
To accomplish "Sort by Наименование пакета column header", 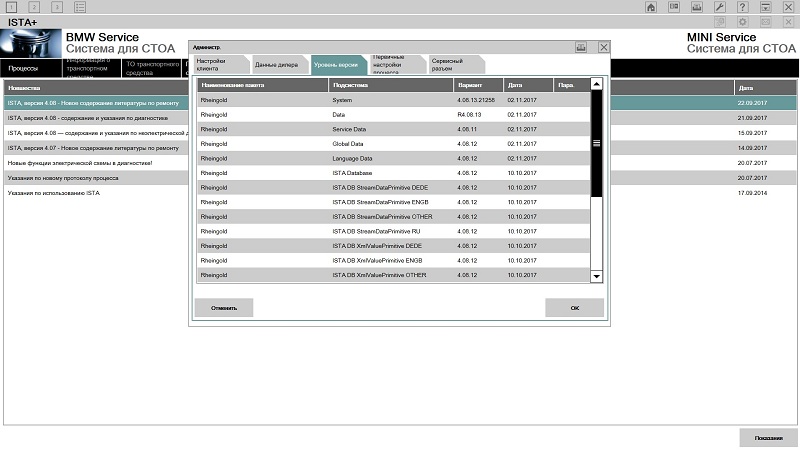I will pyautogui.click(x=263, y=85).
